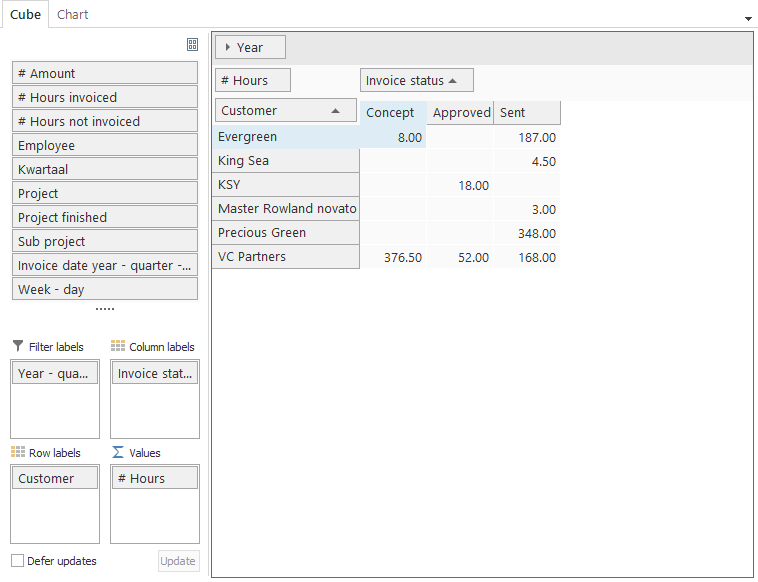
Task: Open the tab list dropdown arrow
Action: (748, 19)
